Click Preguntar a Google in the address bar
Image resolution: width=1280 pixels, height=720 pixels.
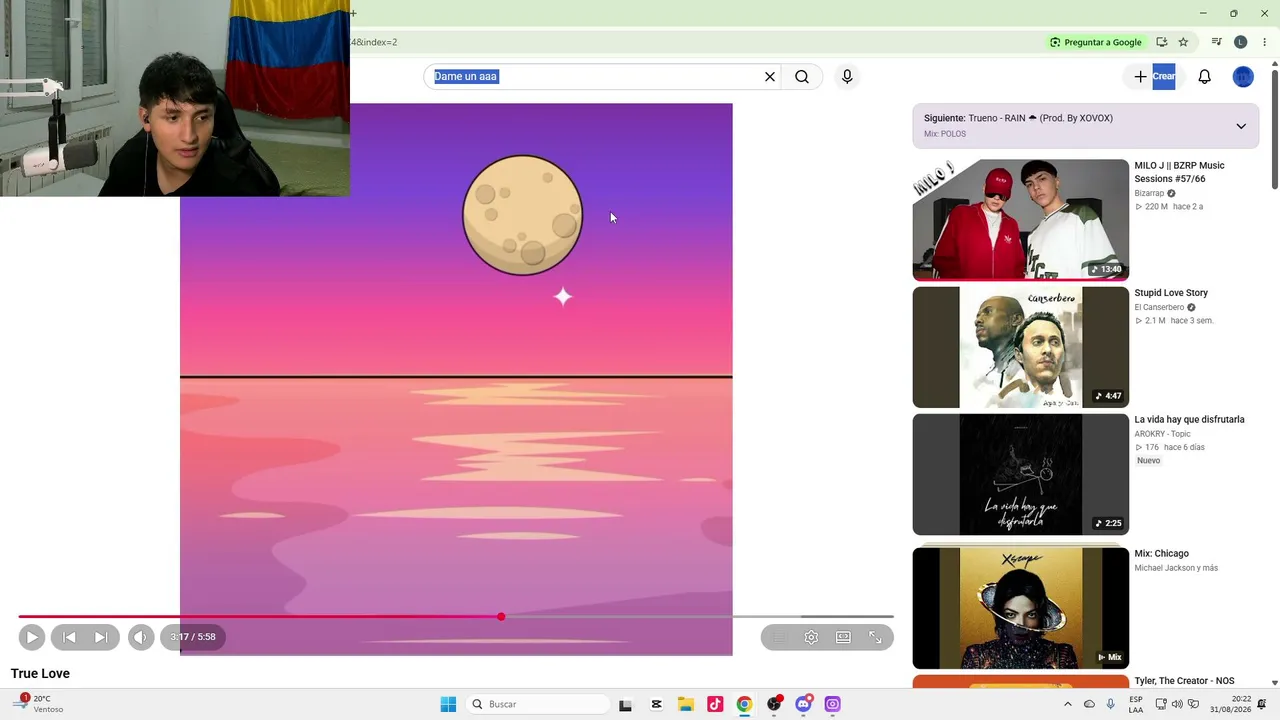(x=1095, y=42)
